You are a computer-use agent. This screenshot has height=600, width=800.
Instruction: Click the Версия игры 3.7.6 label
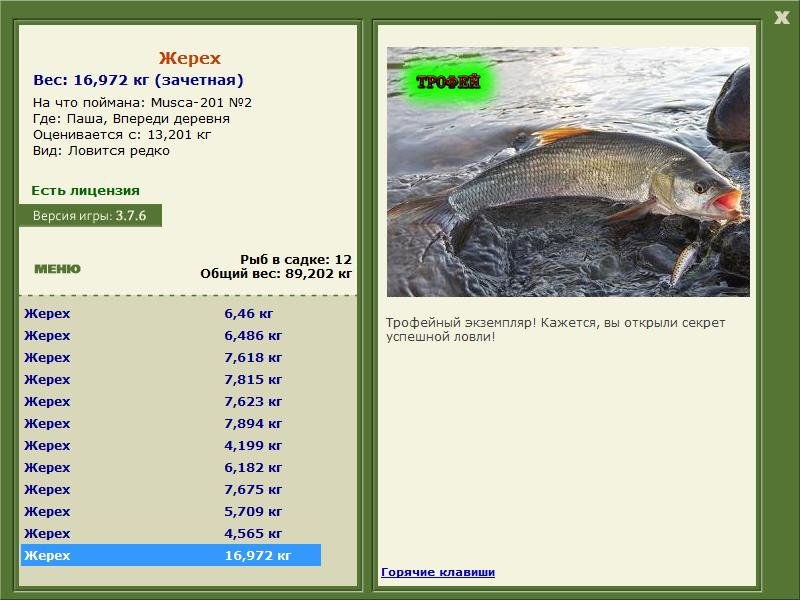(x=90, y=215)
